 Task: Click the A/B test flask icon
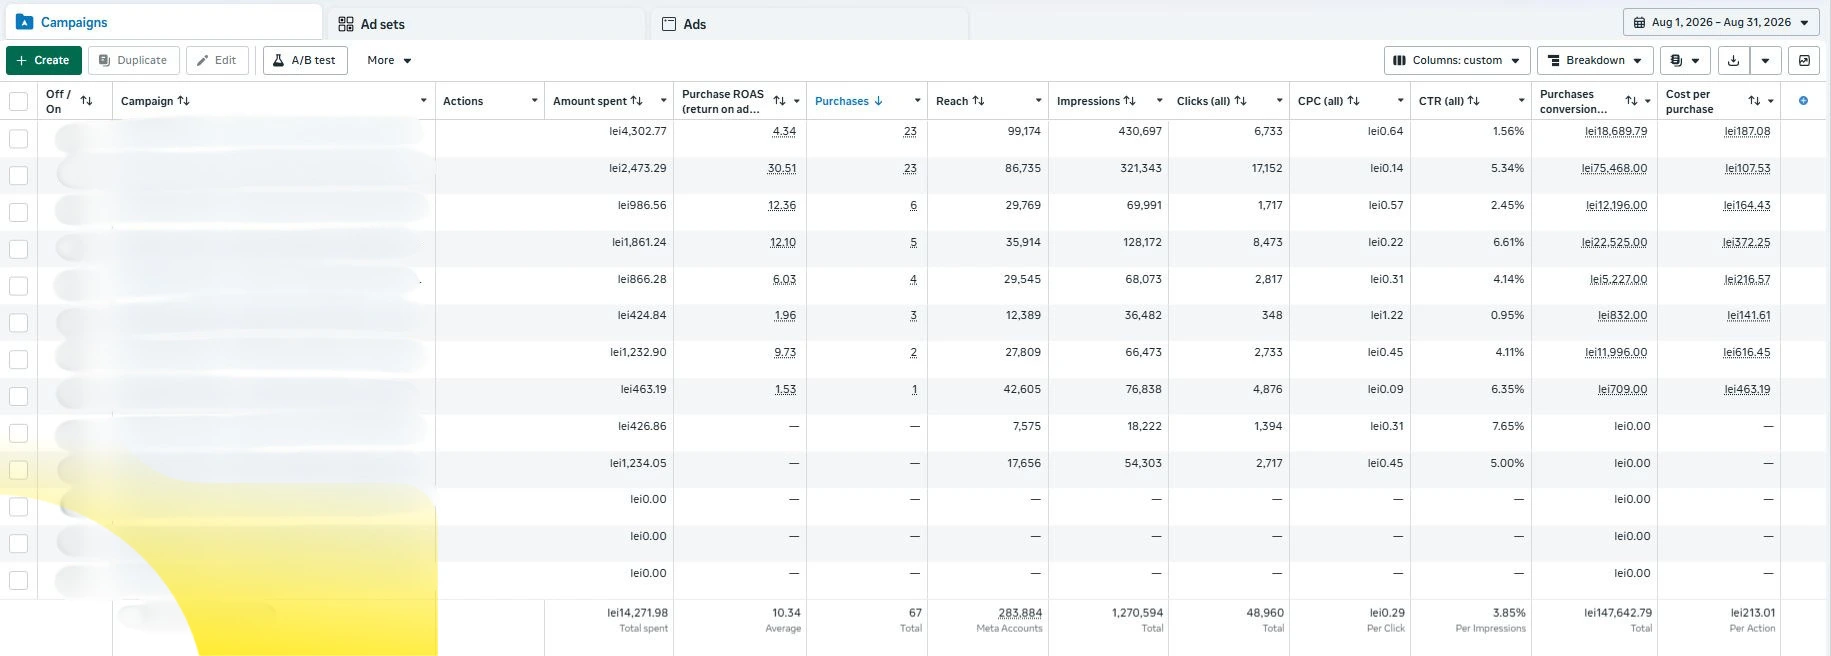pos(279,61)
